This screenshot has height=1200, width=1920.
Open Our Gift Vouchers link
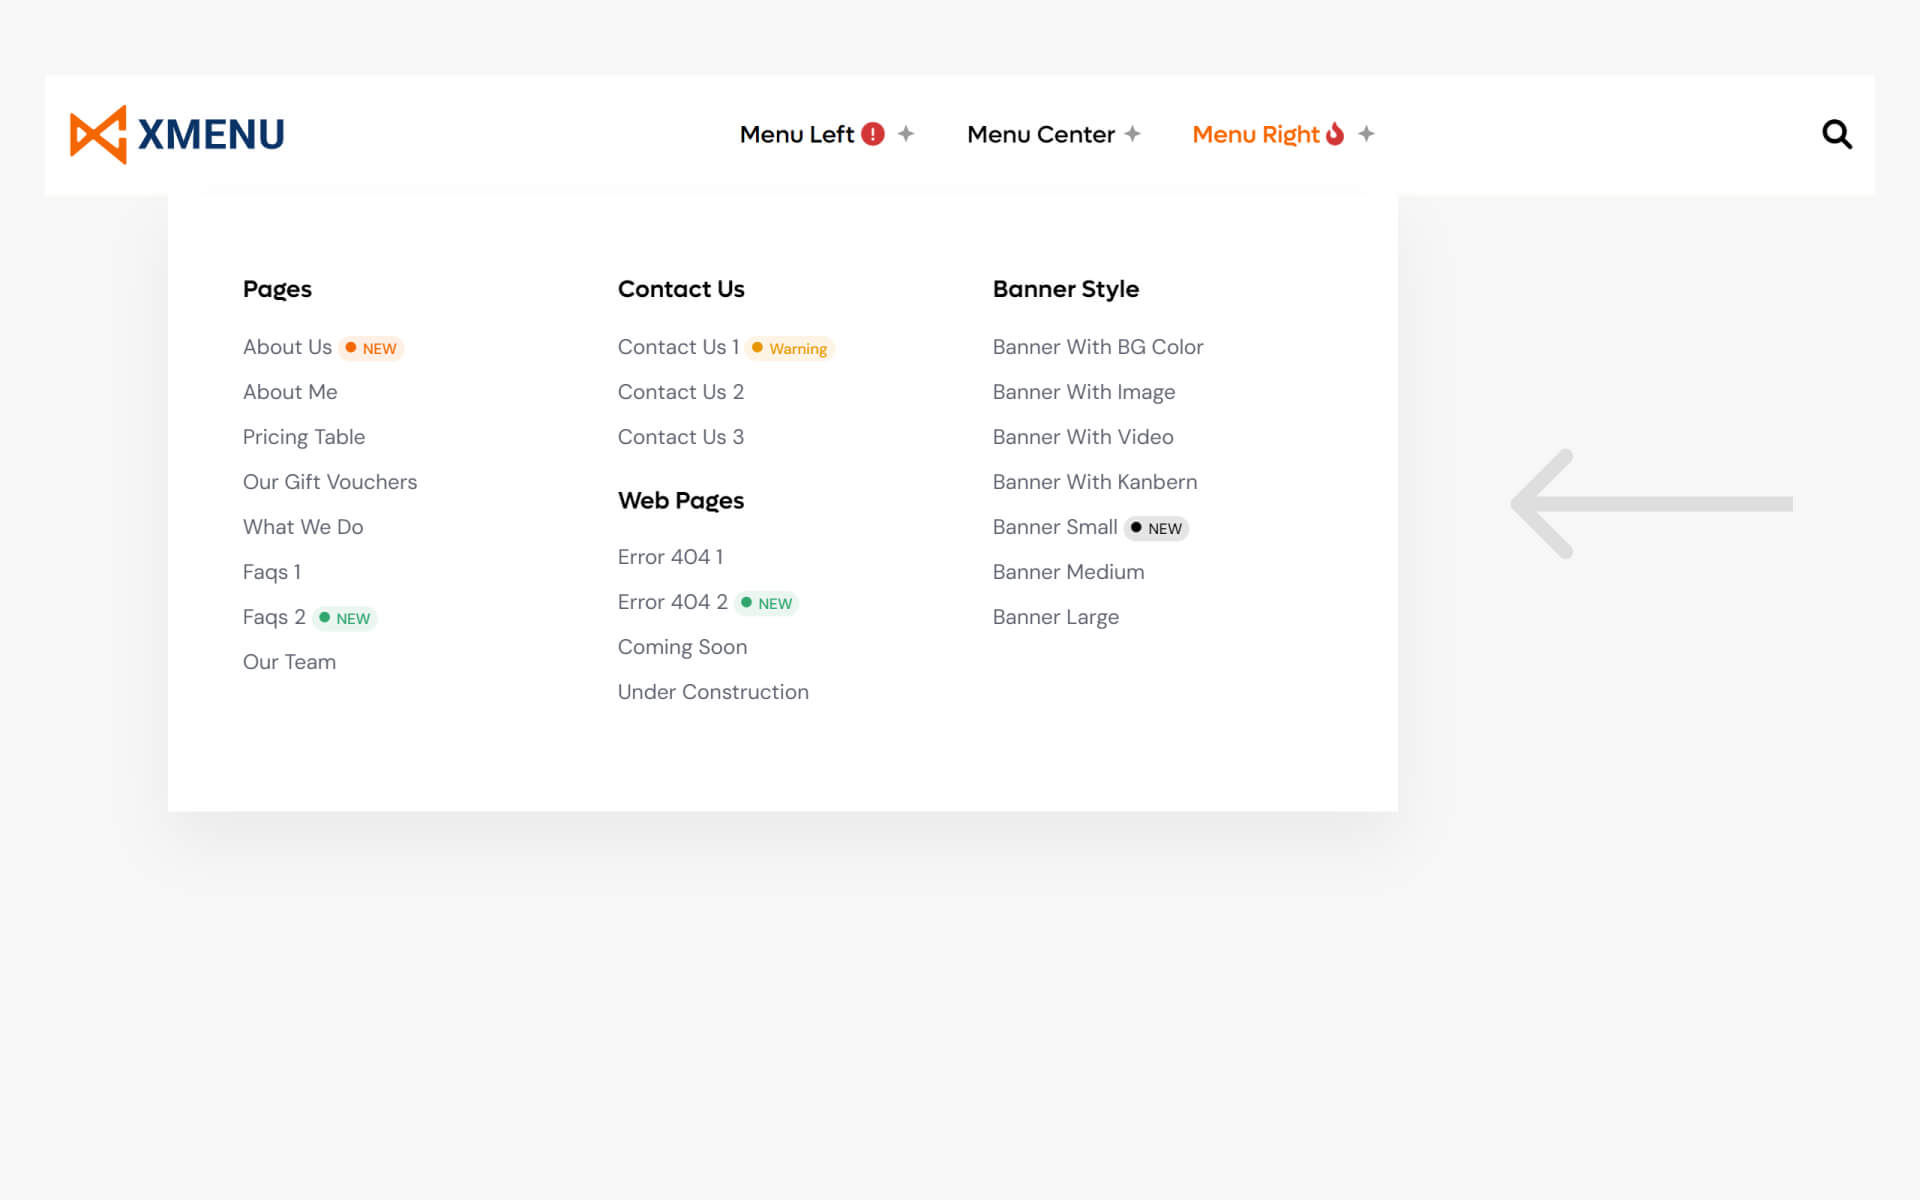pos(330,482)
